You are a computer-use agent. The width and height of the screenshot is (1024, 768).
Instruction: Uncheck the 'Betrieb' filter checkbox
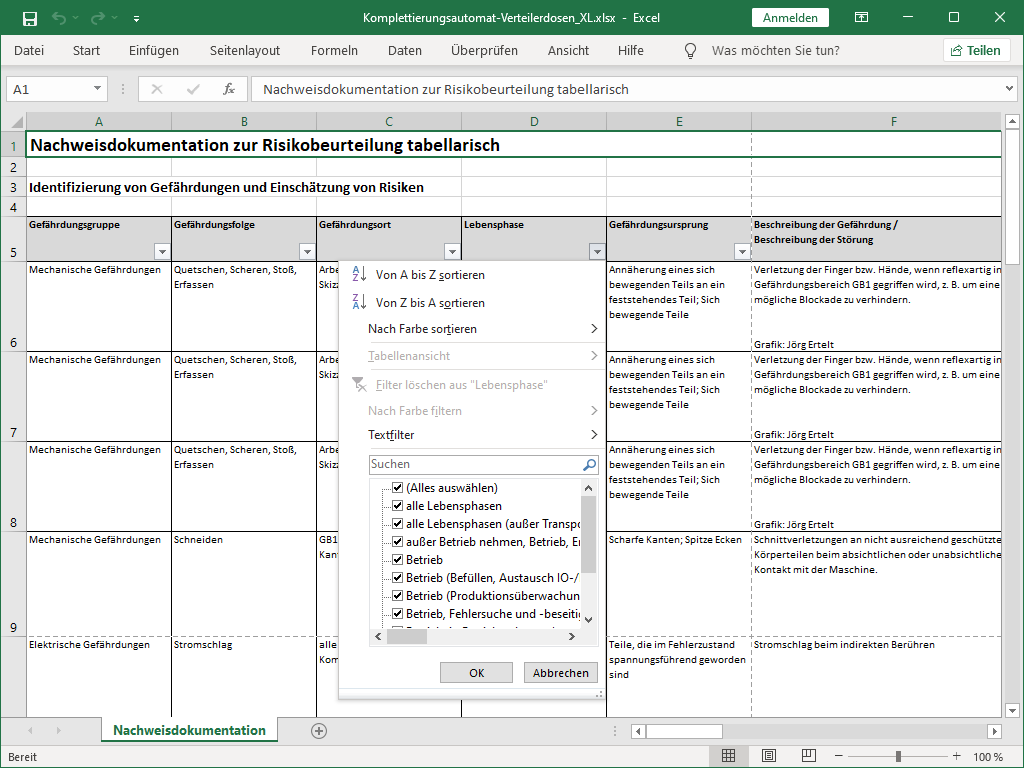tap(397, 560)
